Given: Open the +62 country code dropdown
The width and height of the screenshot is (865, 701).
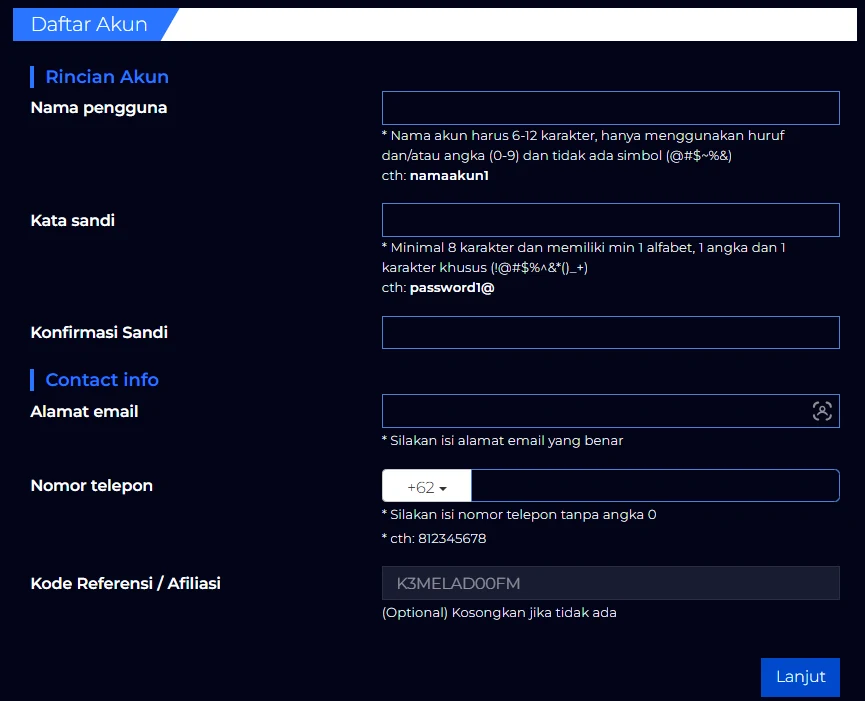Looking at the screenshot, I should [426, 487].
